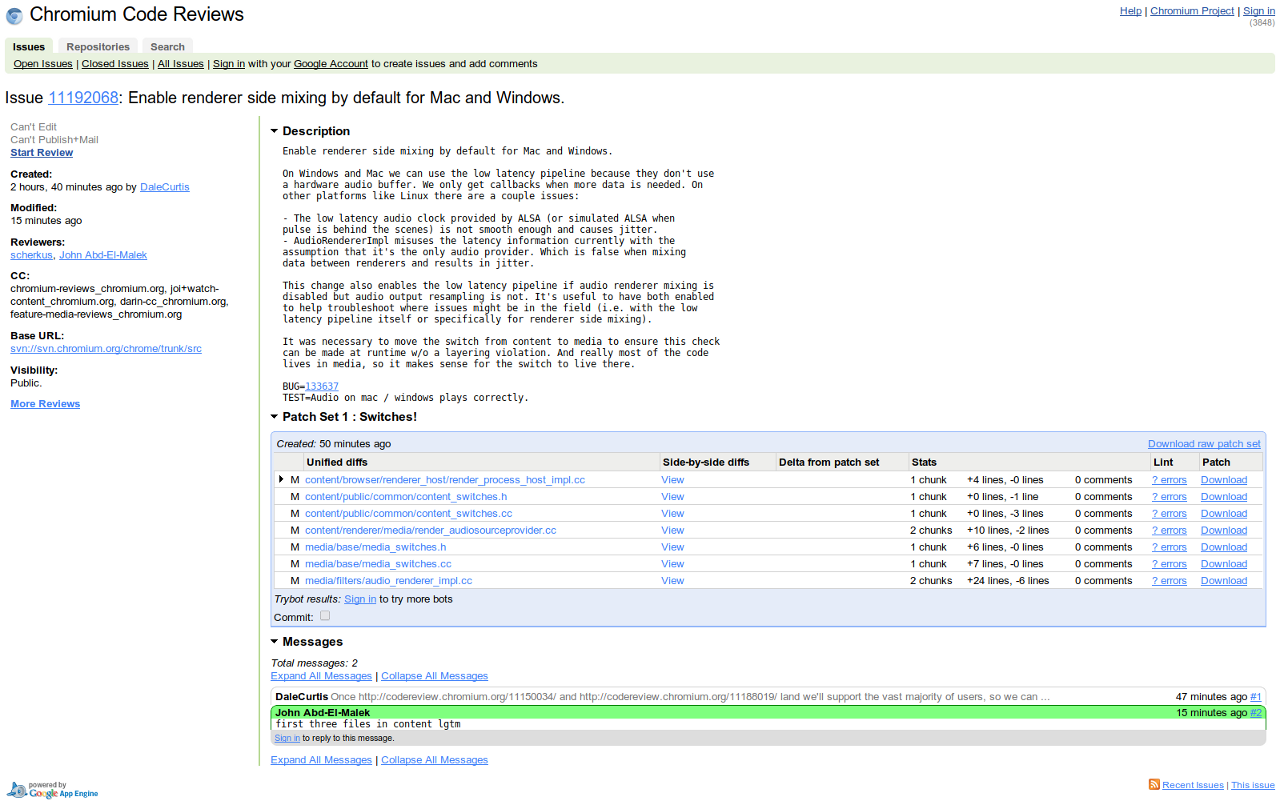Click Start Review
The height and width of the screenshot is (800, 1280).
tap(41, 152)
